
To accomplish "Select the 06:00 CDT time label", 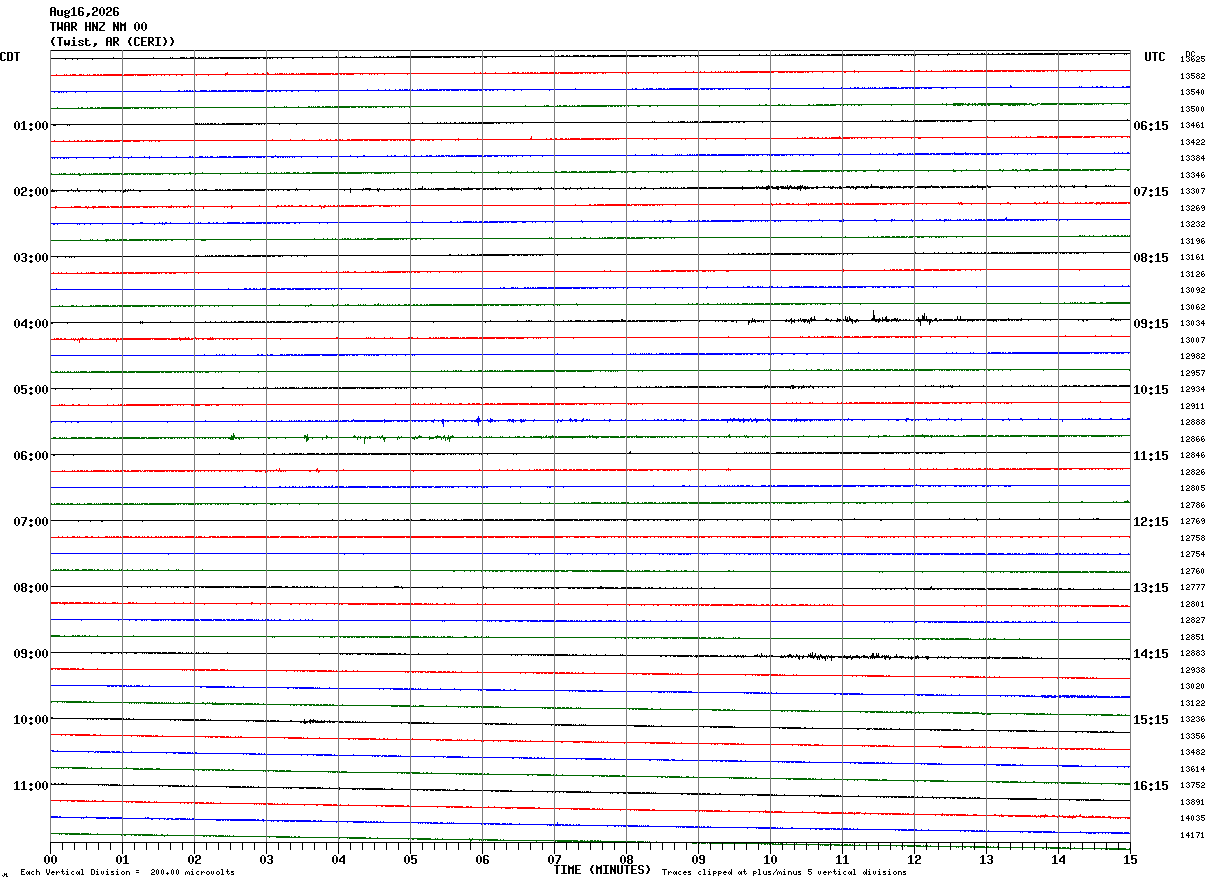I will pyautogui.click(x=31, y=456).
